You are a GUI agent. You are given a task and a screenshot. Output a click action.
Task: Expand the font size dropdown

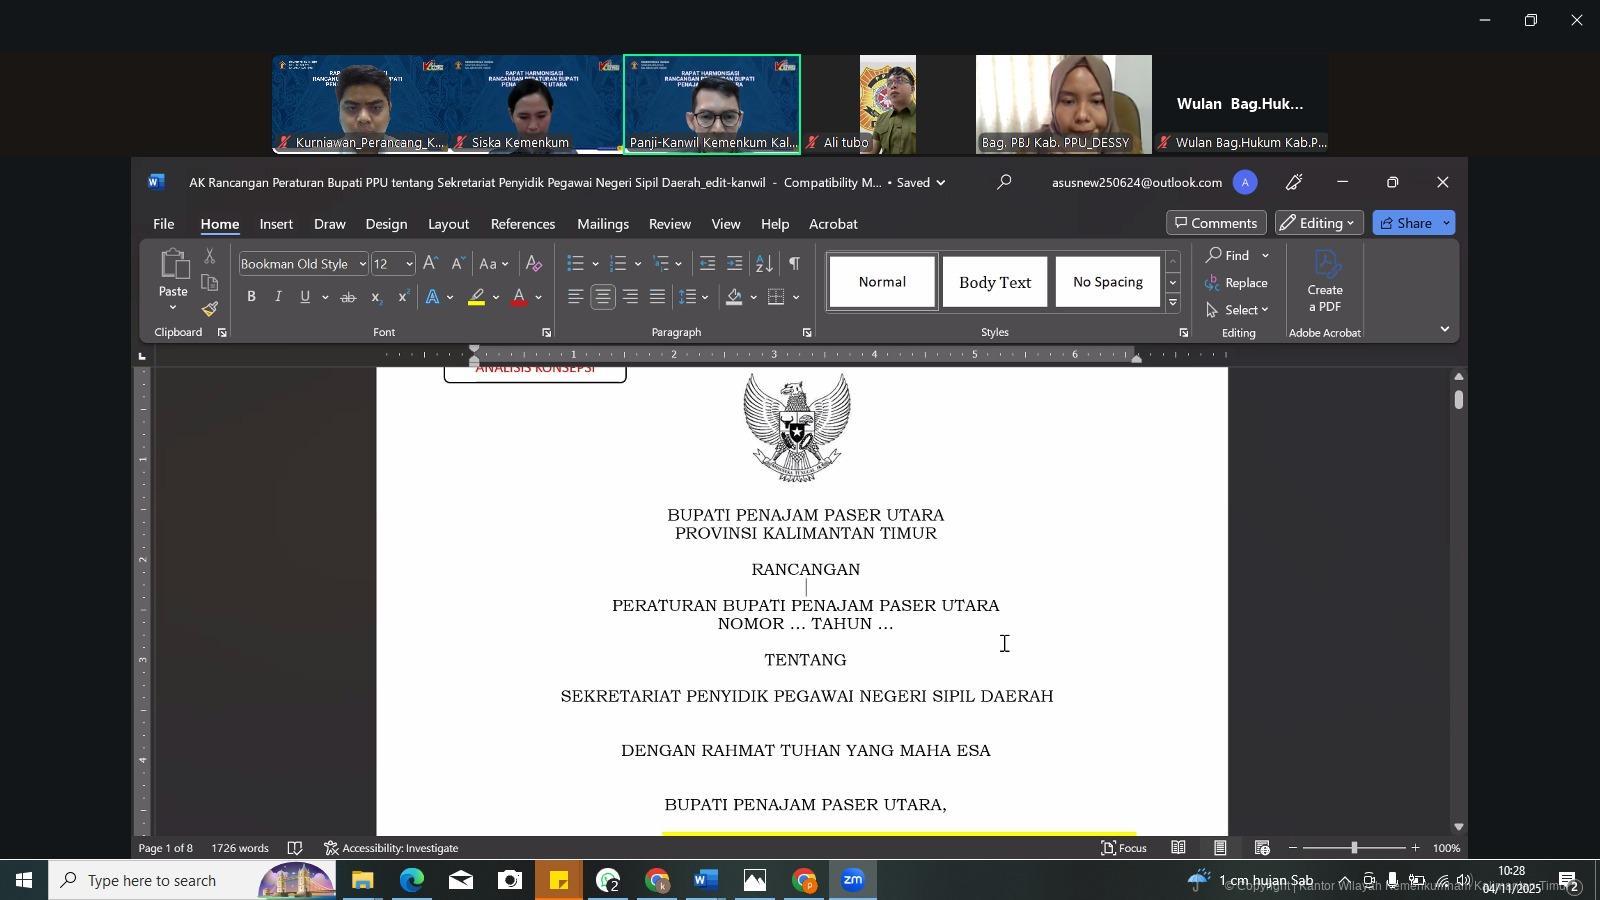409,264
